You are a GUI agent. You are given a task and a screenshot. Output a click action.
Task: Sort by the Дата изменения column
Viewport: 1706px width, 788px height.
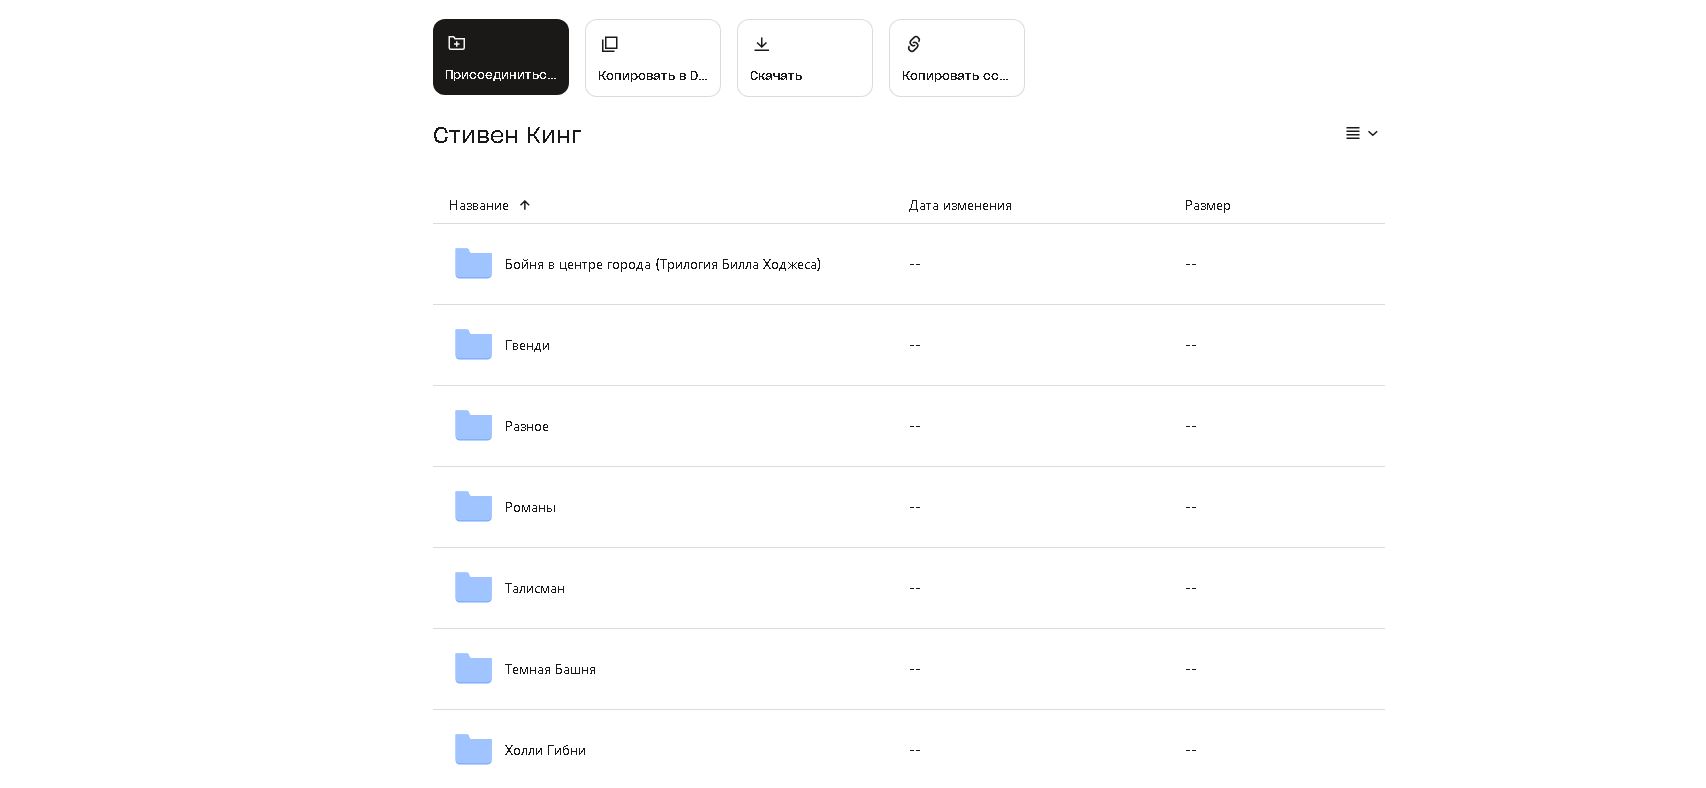pyautogui.click(x=960, y=205)
